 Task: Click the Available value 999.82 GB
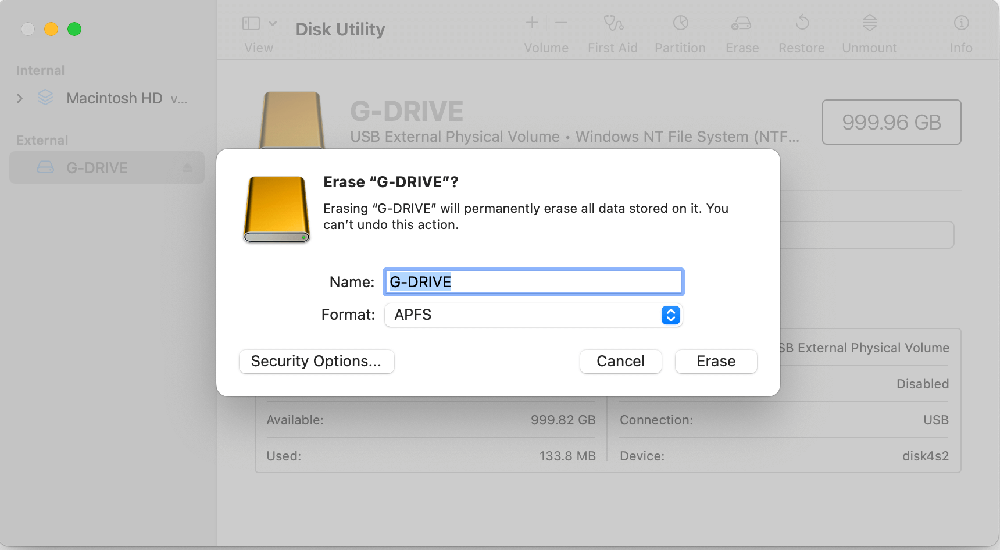562,420
